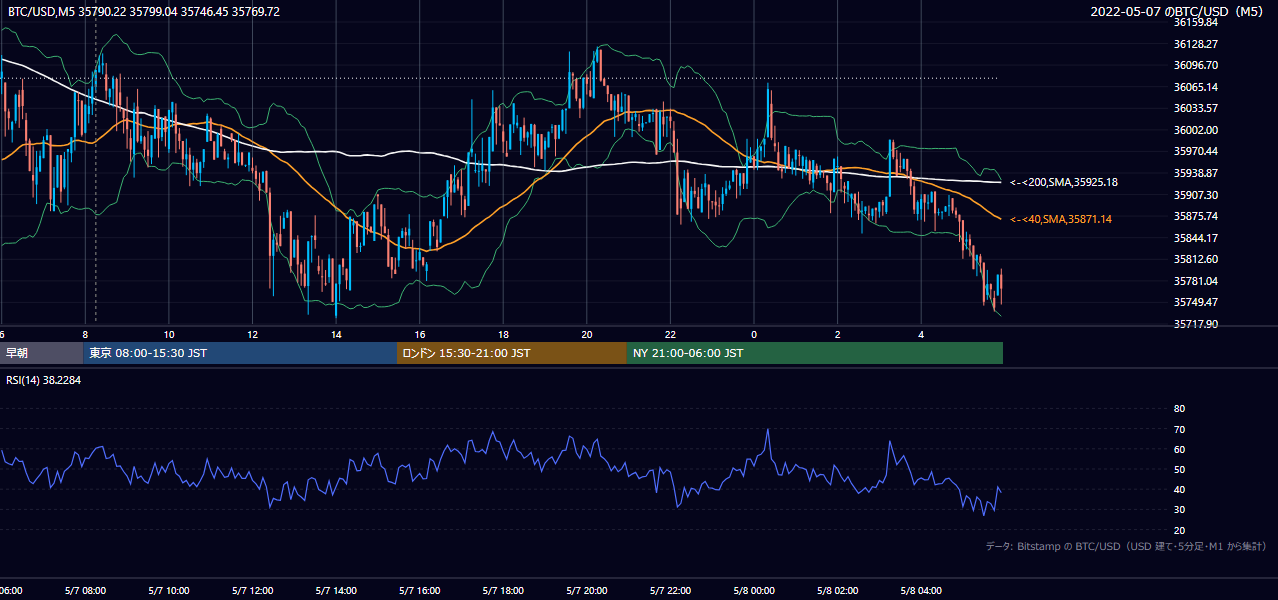Select the 40 SMA label 35871.14
The width and height of the screenshot is (1278, 600).
click(x=1060, y=219)
